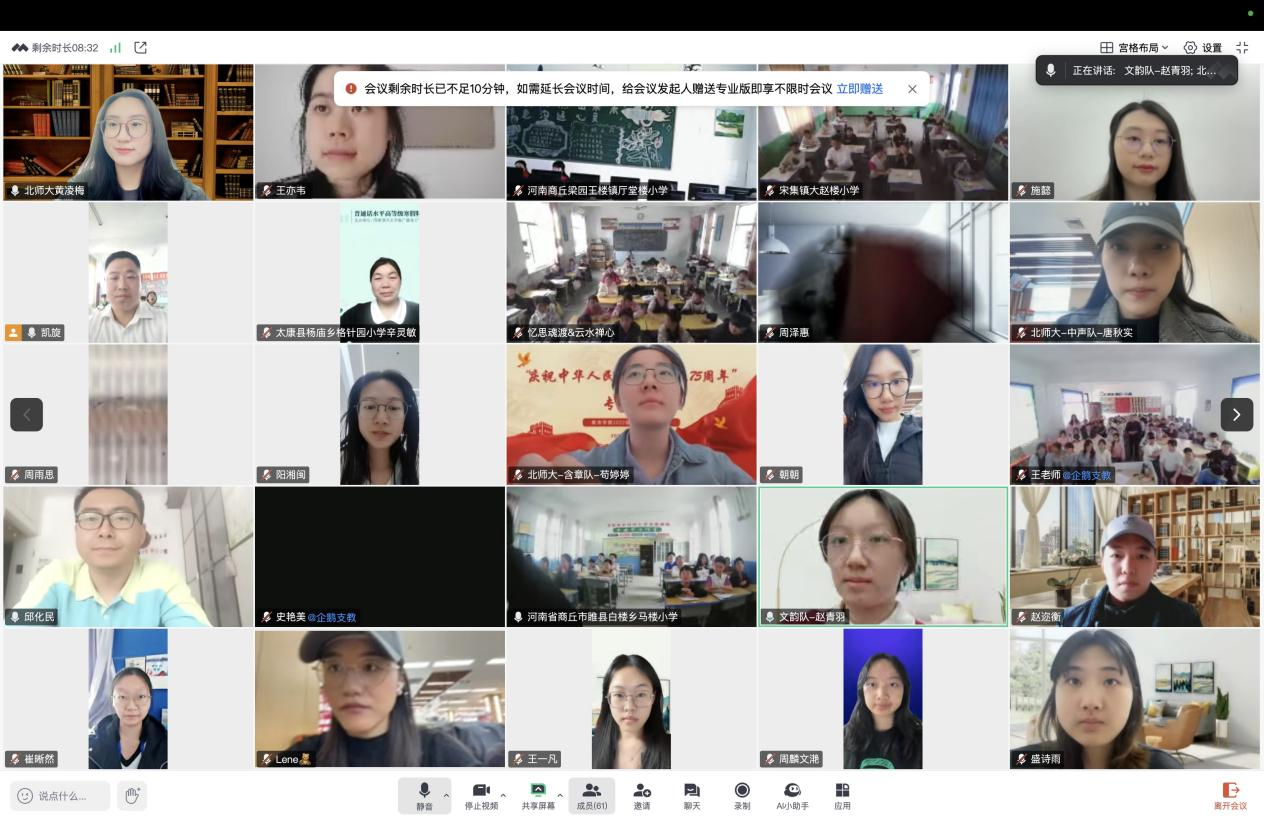Click the 立即赠送 link in the banner
The height and width of the screenshot is (821, 1264).
click(858, 89)
